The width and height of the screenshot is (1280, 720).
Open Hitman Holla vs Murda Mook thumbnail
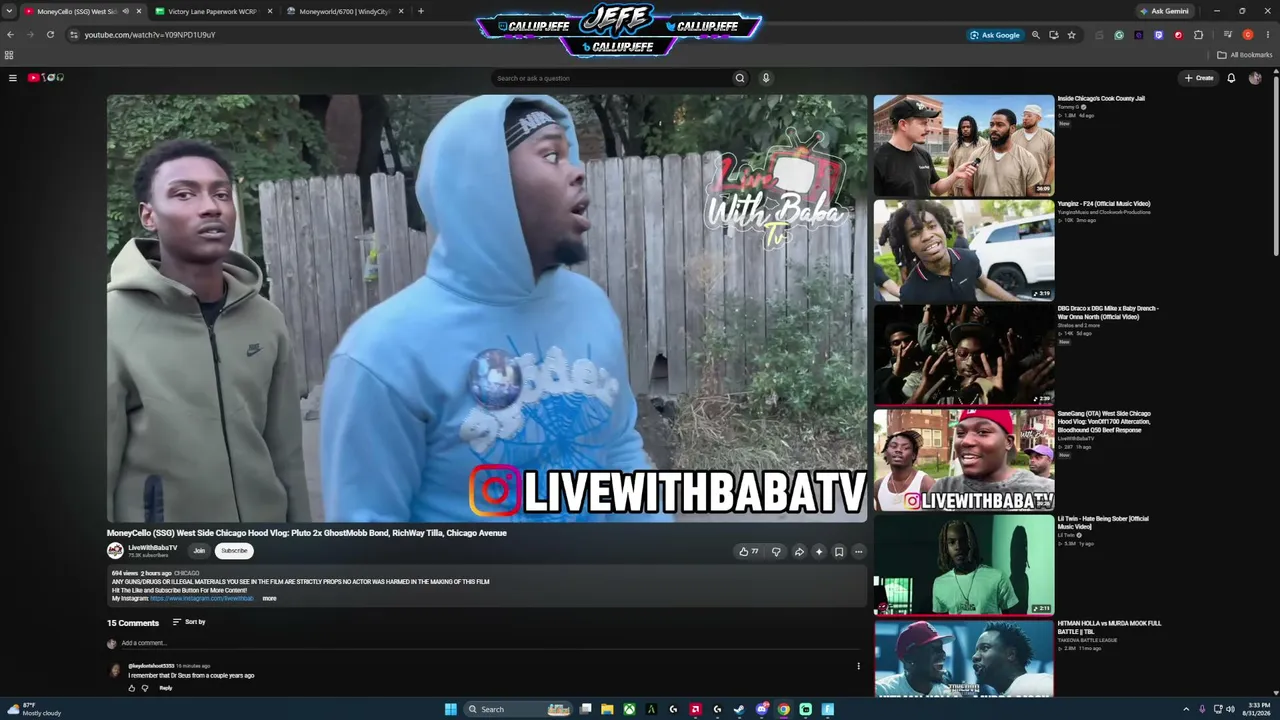[964, 658]
